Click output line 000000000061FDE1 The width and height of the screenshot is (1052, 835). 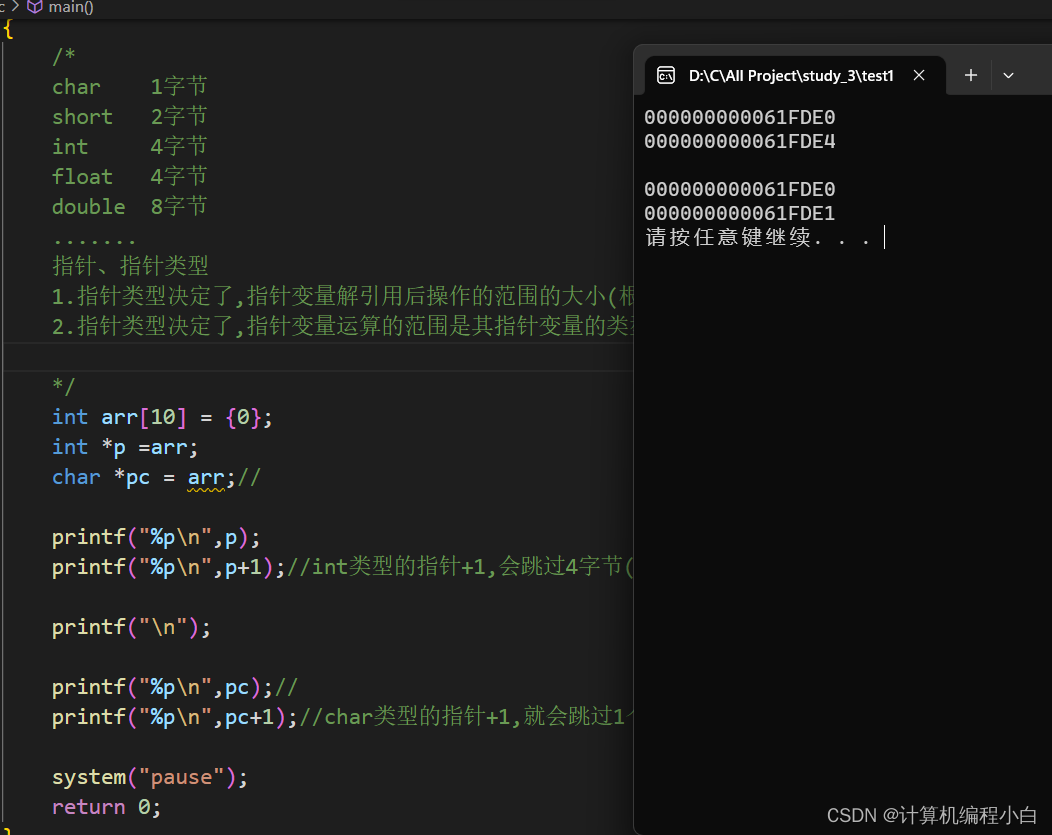pos(739,213)
